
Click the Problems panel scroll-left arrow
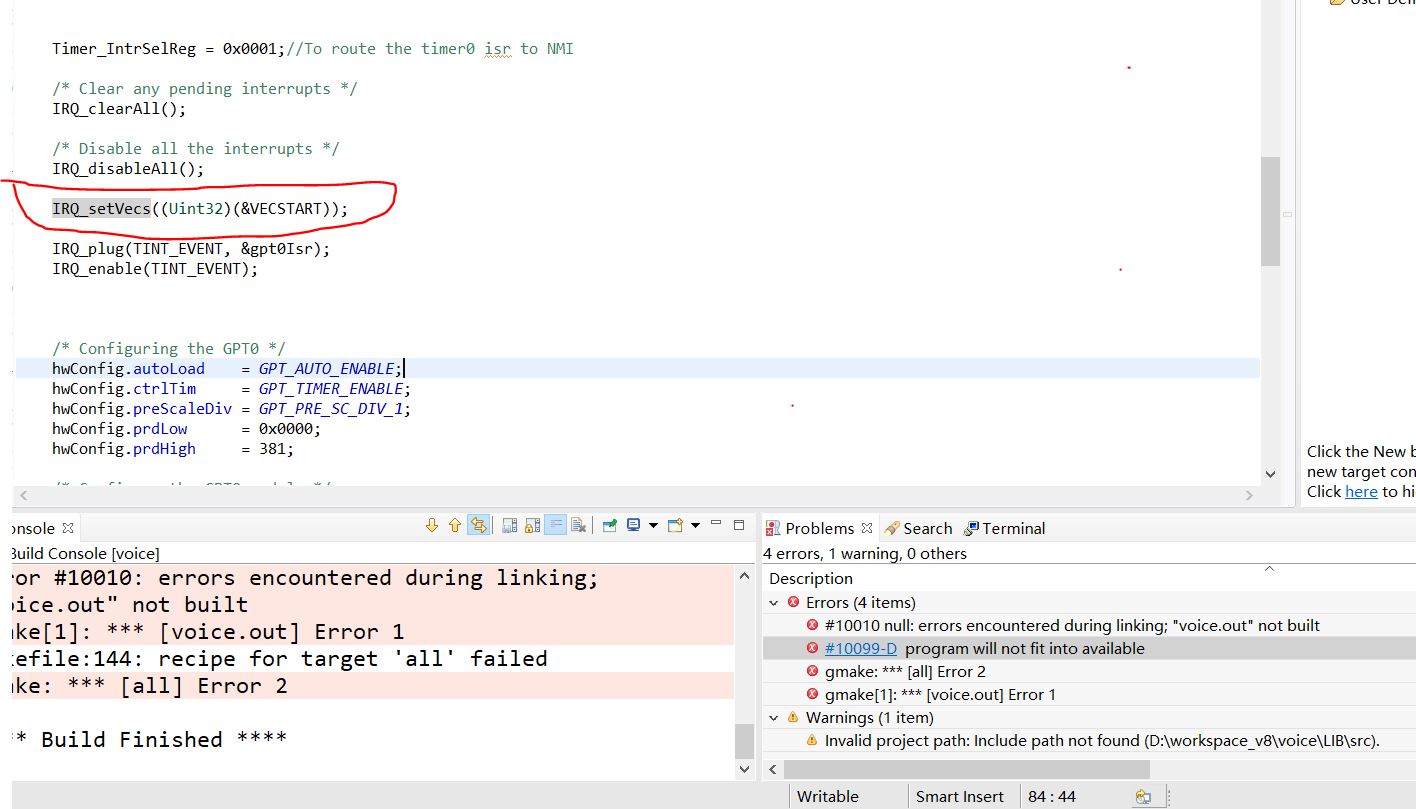tap(772, 769)
